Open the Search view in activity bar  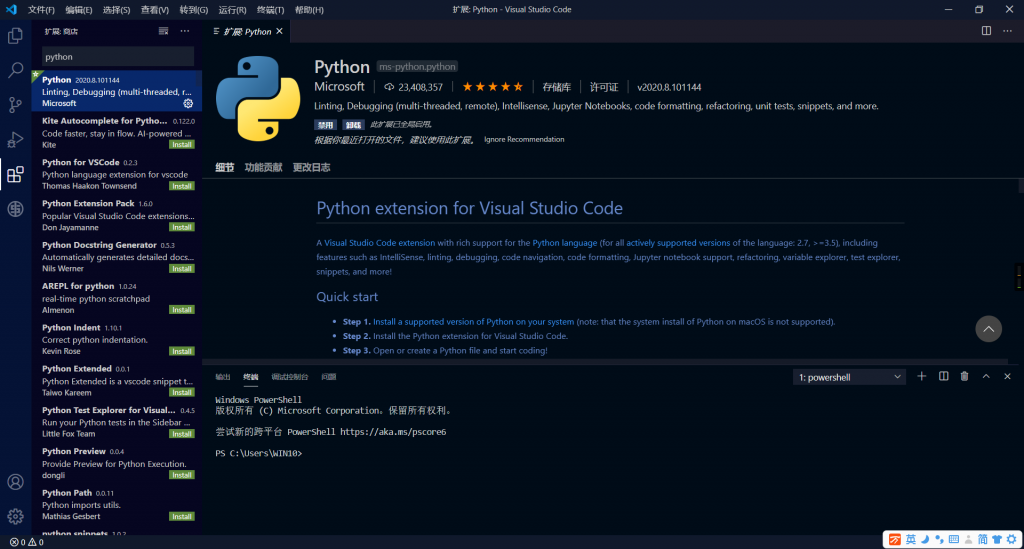click(15, 70)
